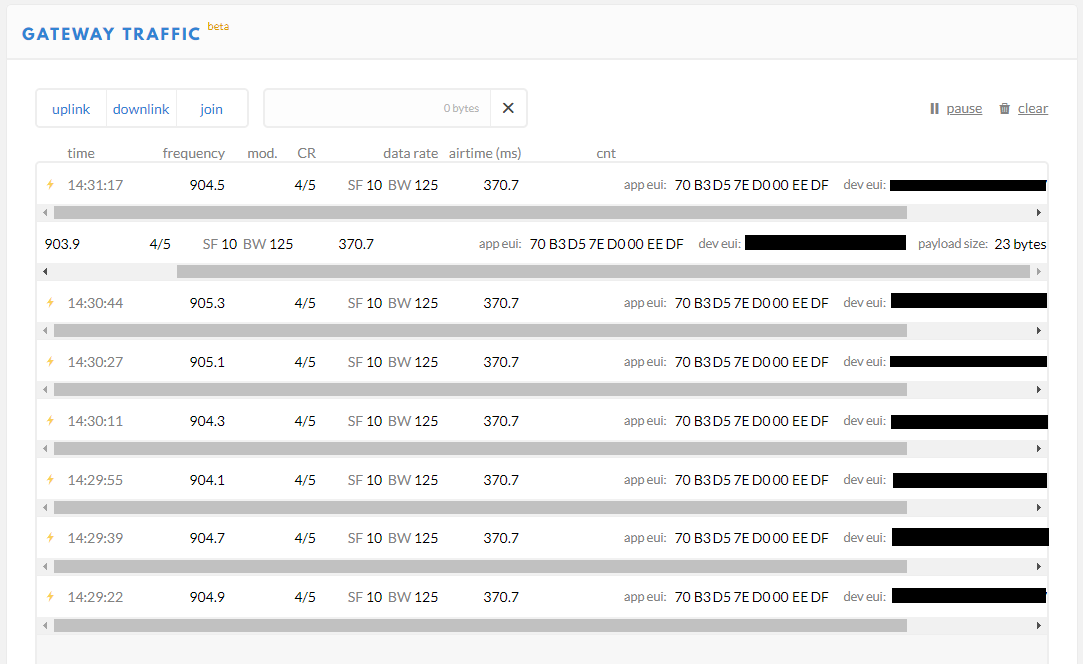Click lightning icon of 14:30:27 row
The image size is (1083, 664).
50,361
